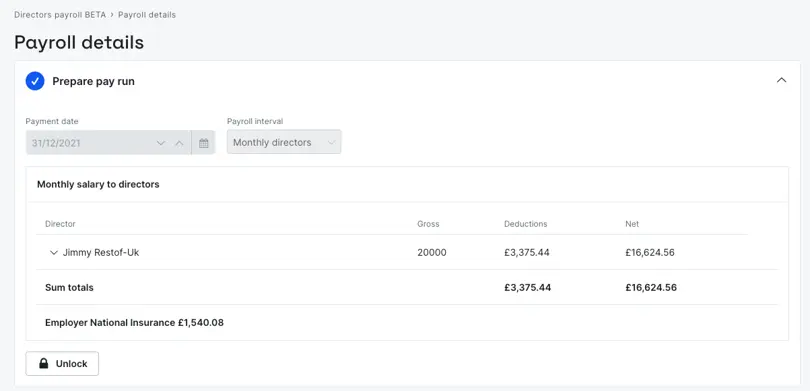Click the Jimmy Restof-Uk name
This screenshot has width=810, height=391.
click(x=101, y=253)
